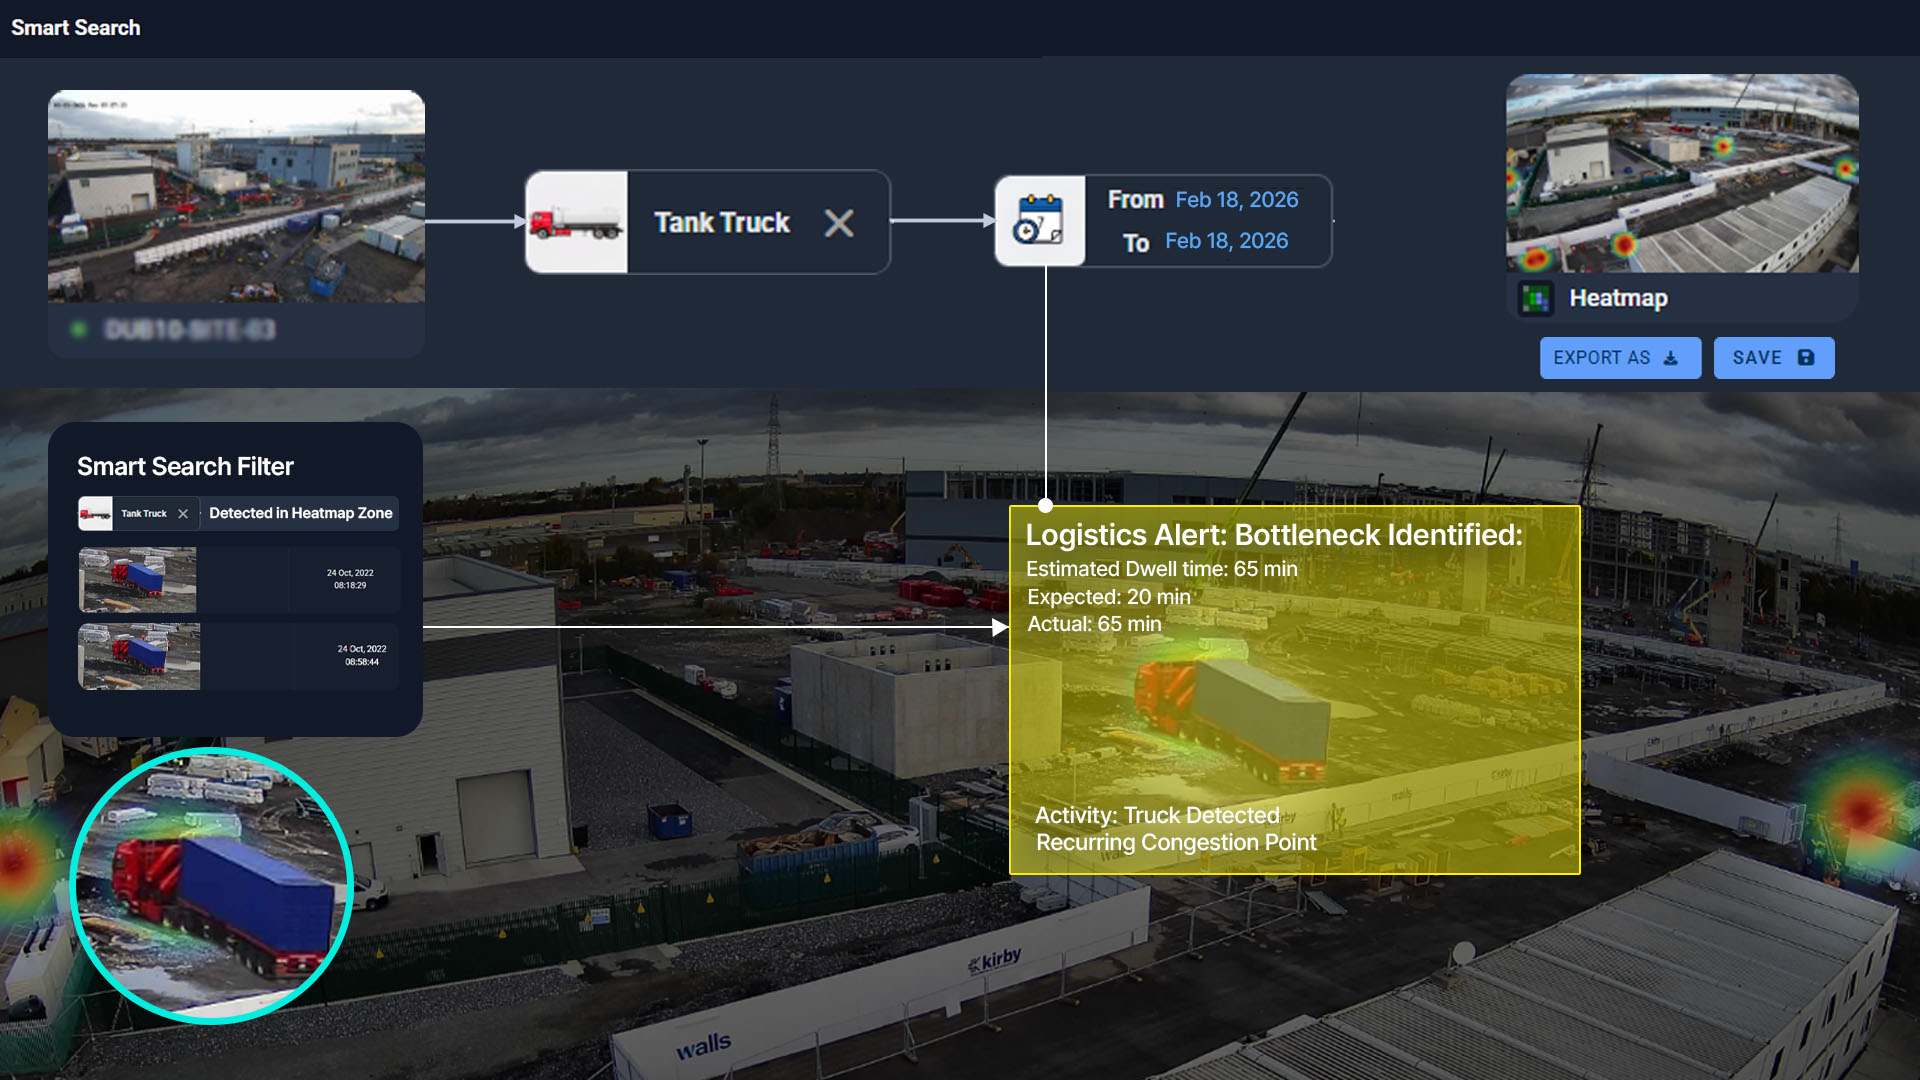Click the Heatmap grid icon
This screenshot has height=1080, width=1920.
pos(1535,298)
